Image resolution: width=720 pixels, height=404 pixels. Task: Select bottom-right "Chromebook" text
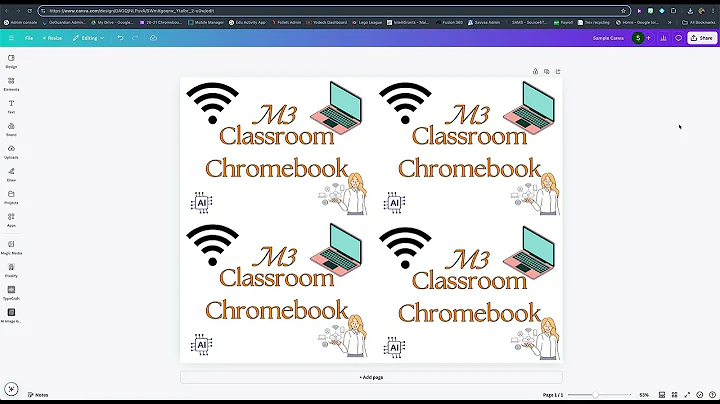coord(469,313)
